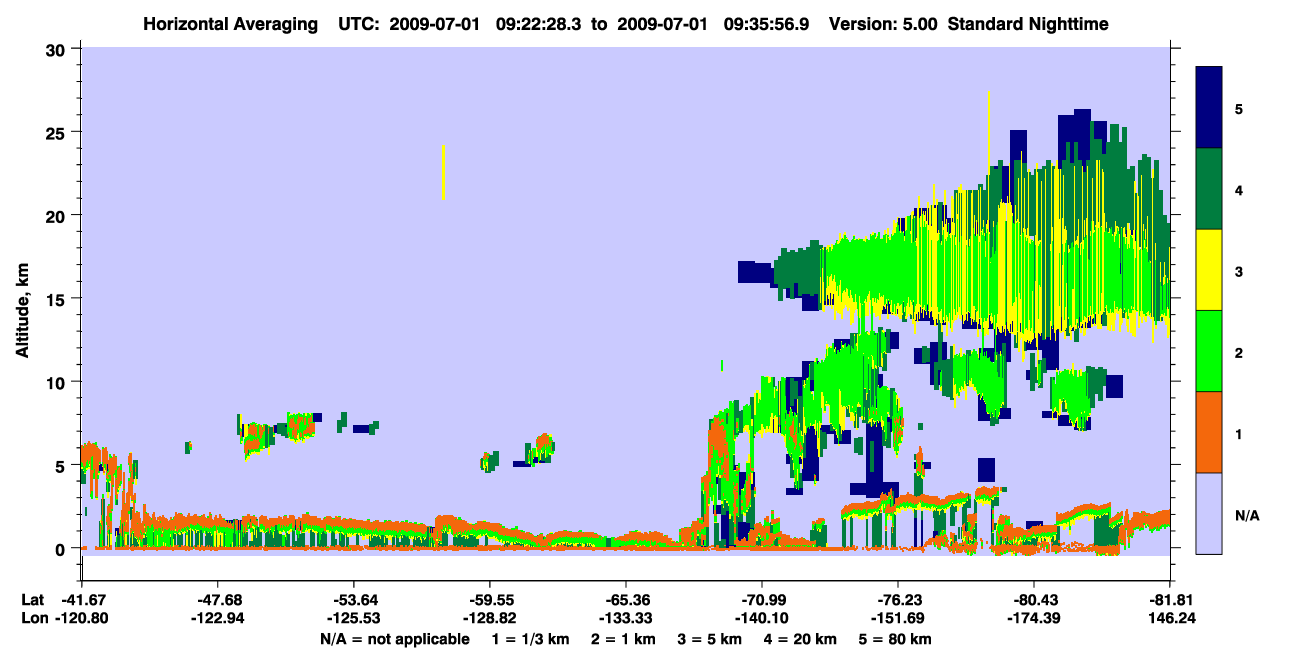Click the longitude value -140.10
The height and width of the screenshot is (667, 1300).
point(762,619)
